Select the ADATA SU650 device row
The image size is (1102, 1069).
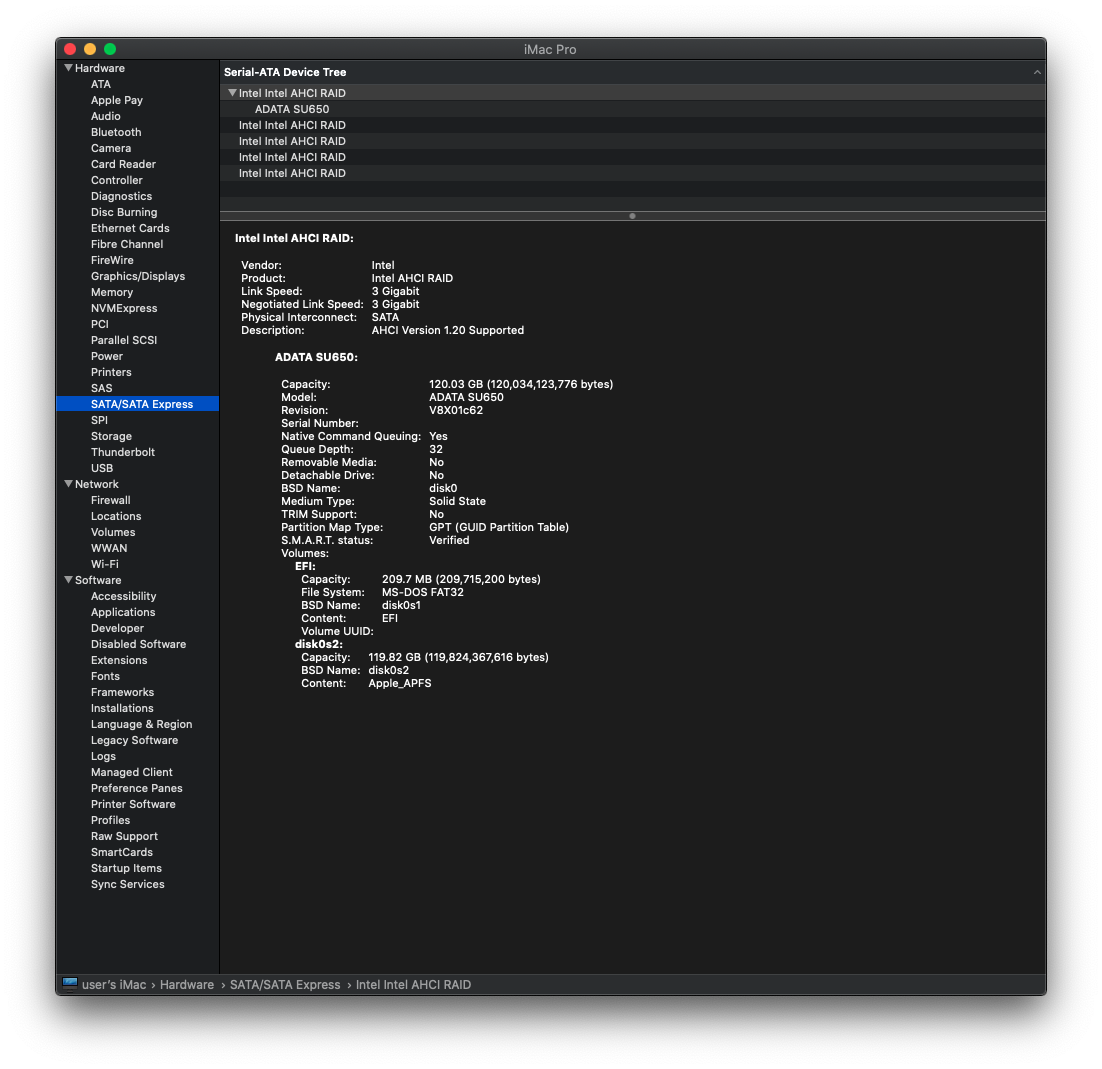(x=633, y=109)
